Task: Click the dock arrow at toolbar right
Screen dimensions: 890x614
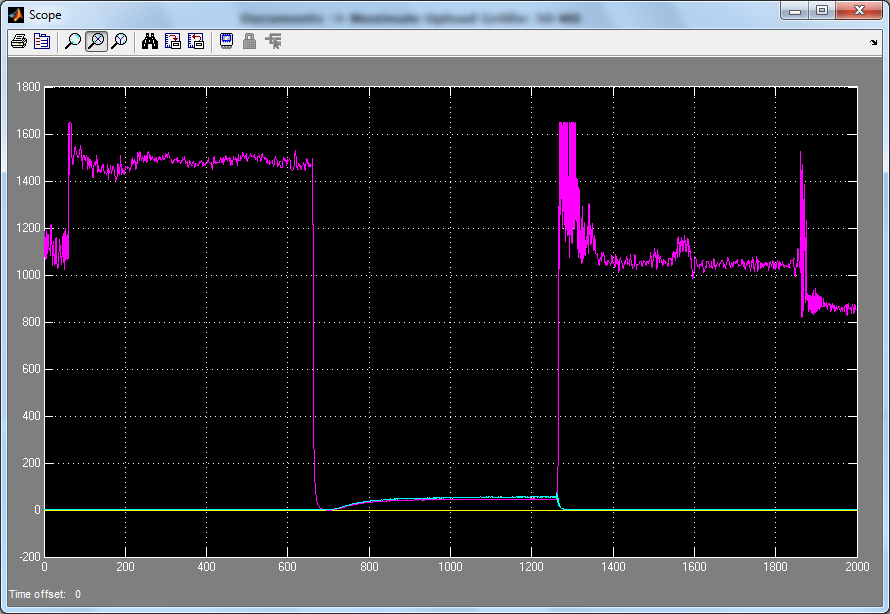Action: 873,42
